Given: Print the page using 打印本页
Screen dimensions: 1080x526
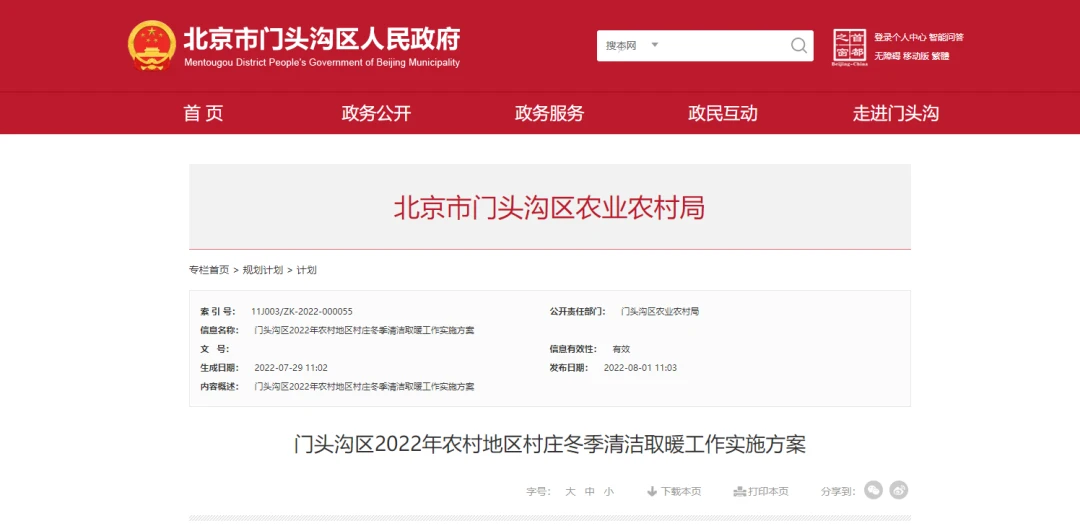Looking at the screenshot, I should pos(761,491).
